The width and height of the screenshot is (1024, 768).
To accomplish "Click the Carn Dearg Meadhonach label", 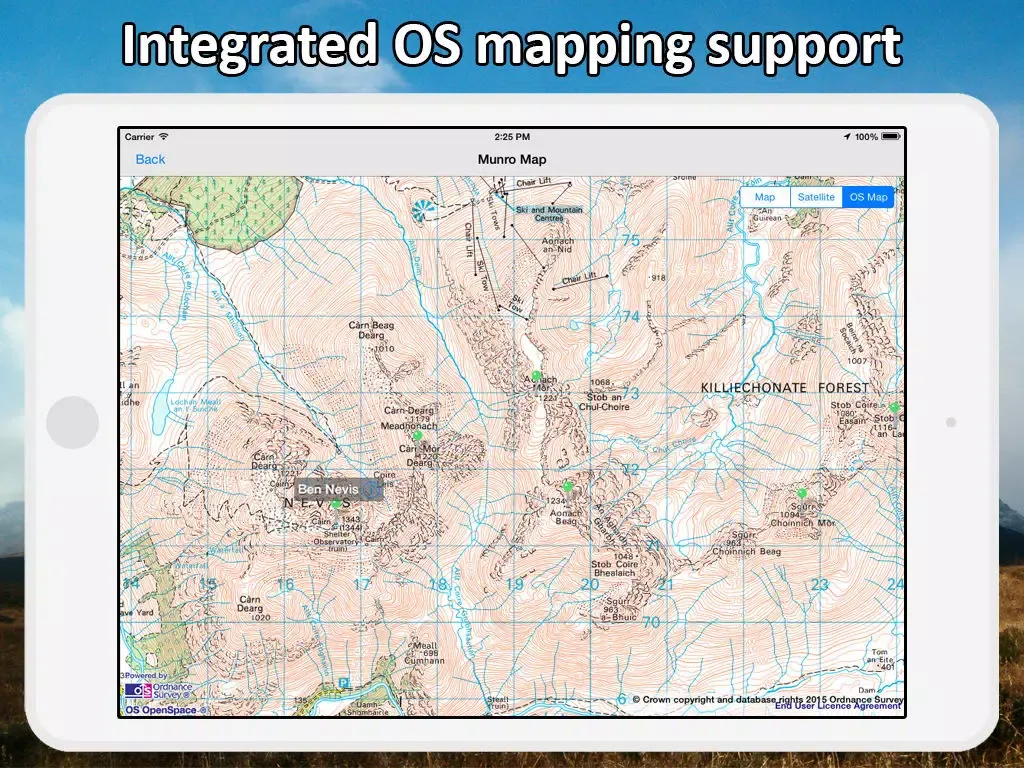I will pos(409,418).
